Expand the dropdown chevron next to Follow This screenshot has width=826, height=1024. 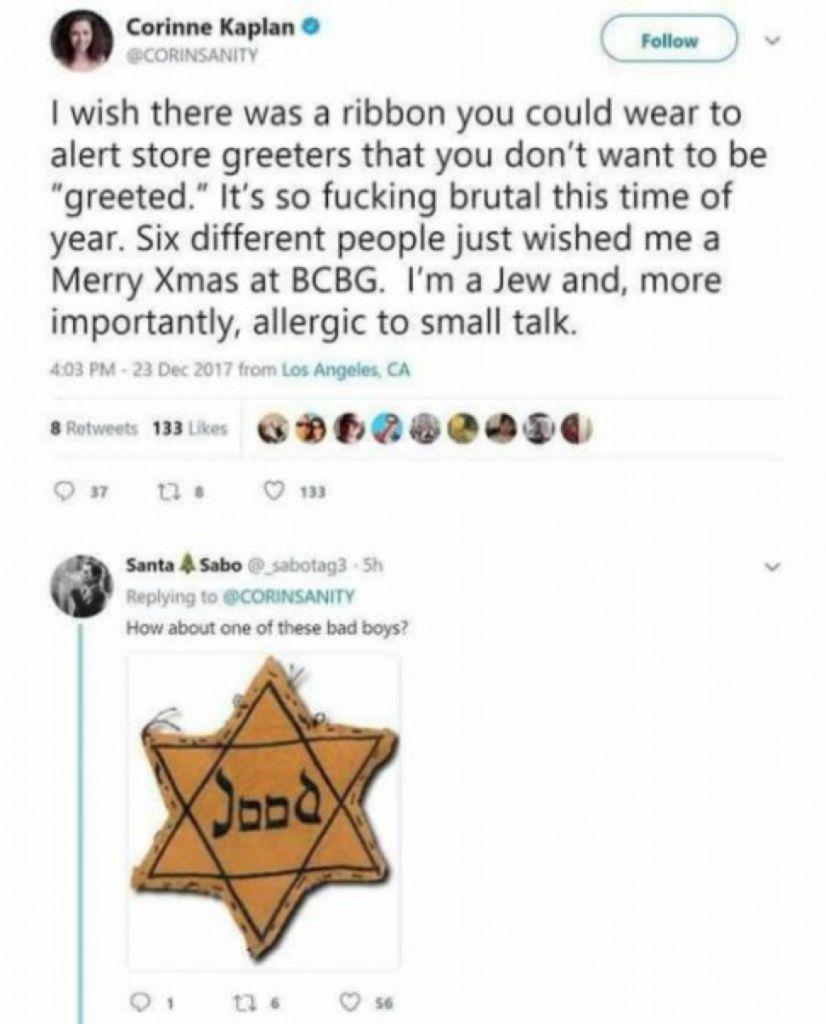coord(773,40)
